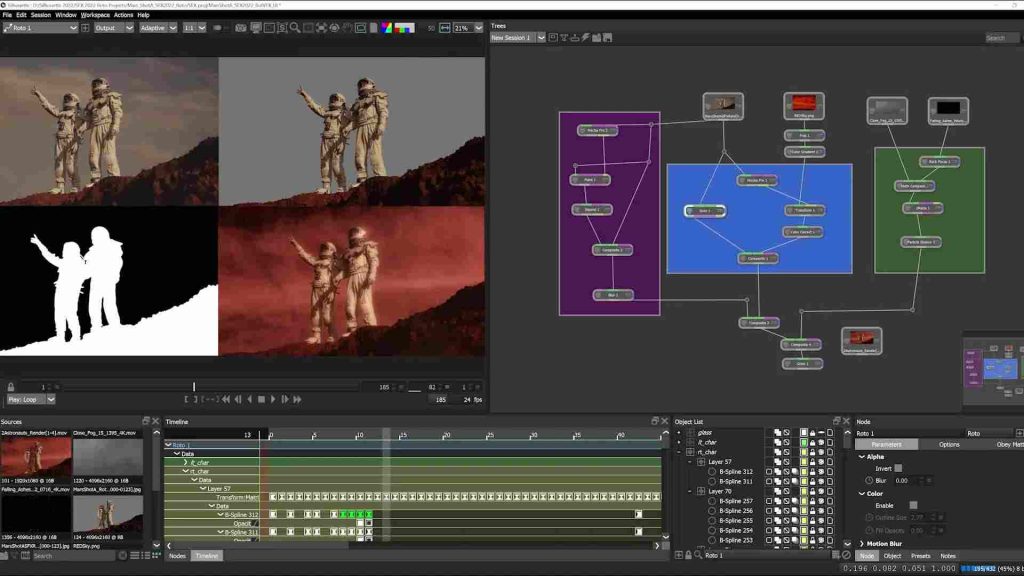Switch to the Object tab
This screenshot has width=1024, height=576.
892,556
